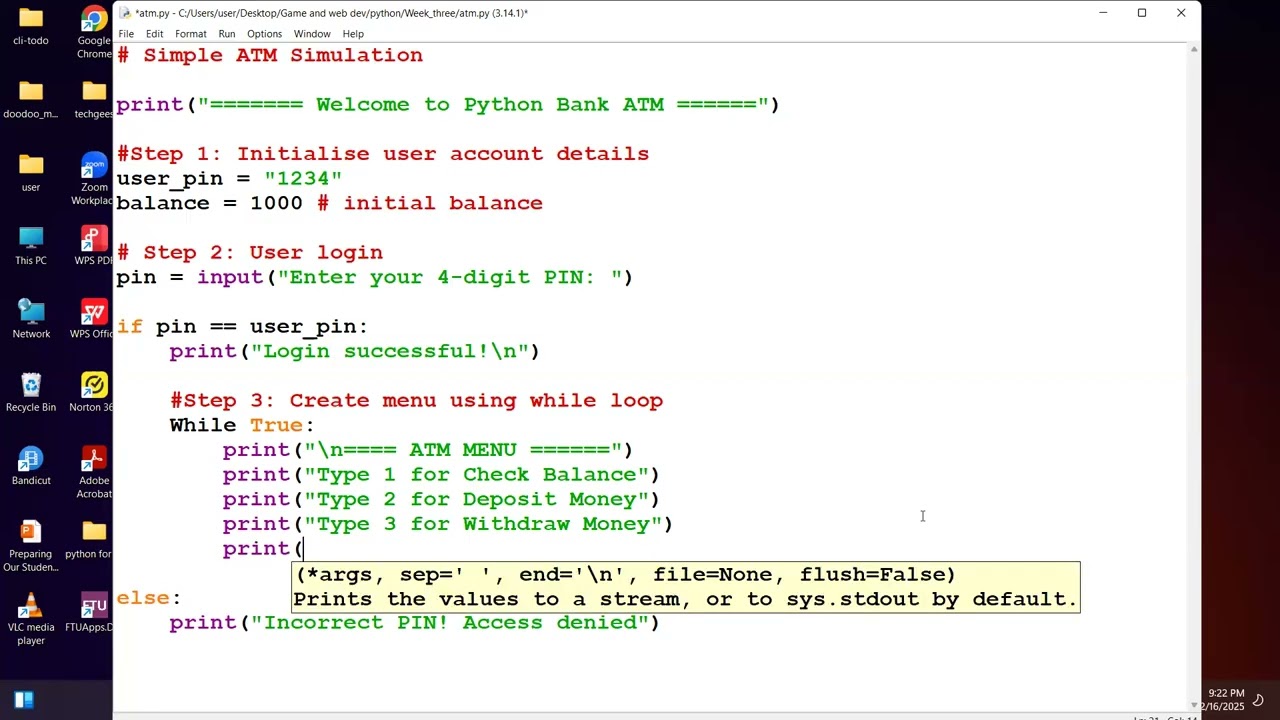Close the atm.py editor window
Image resolution: width=1280 pixels, height=720 pixels.
pos(1181,13)
